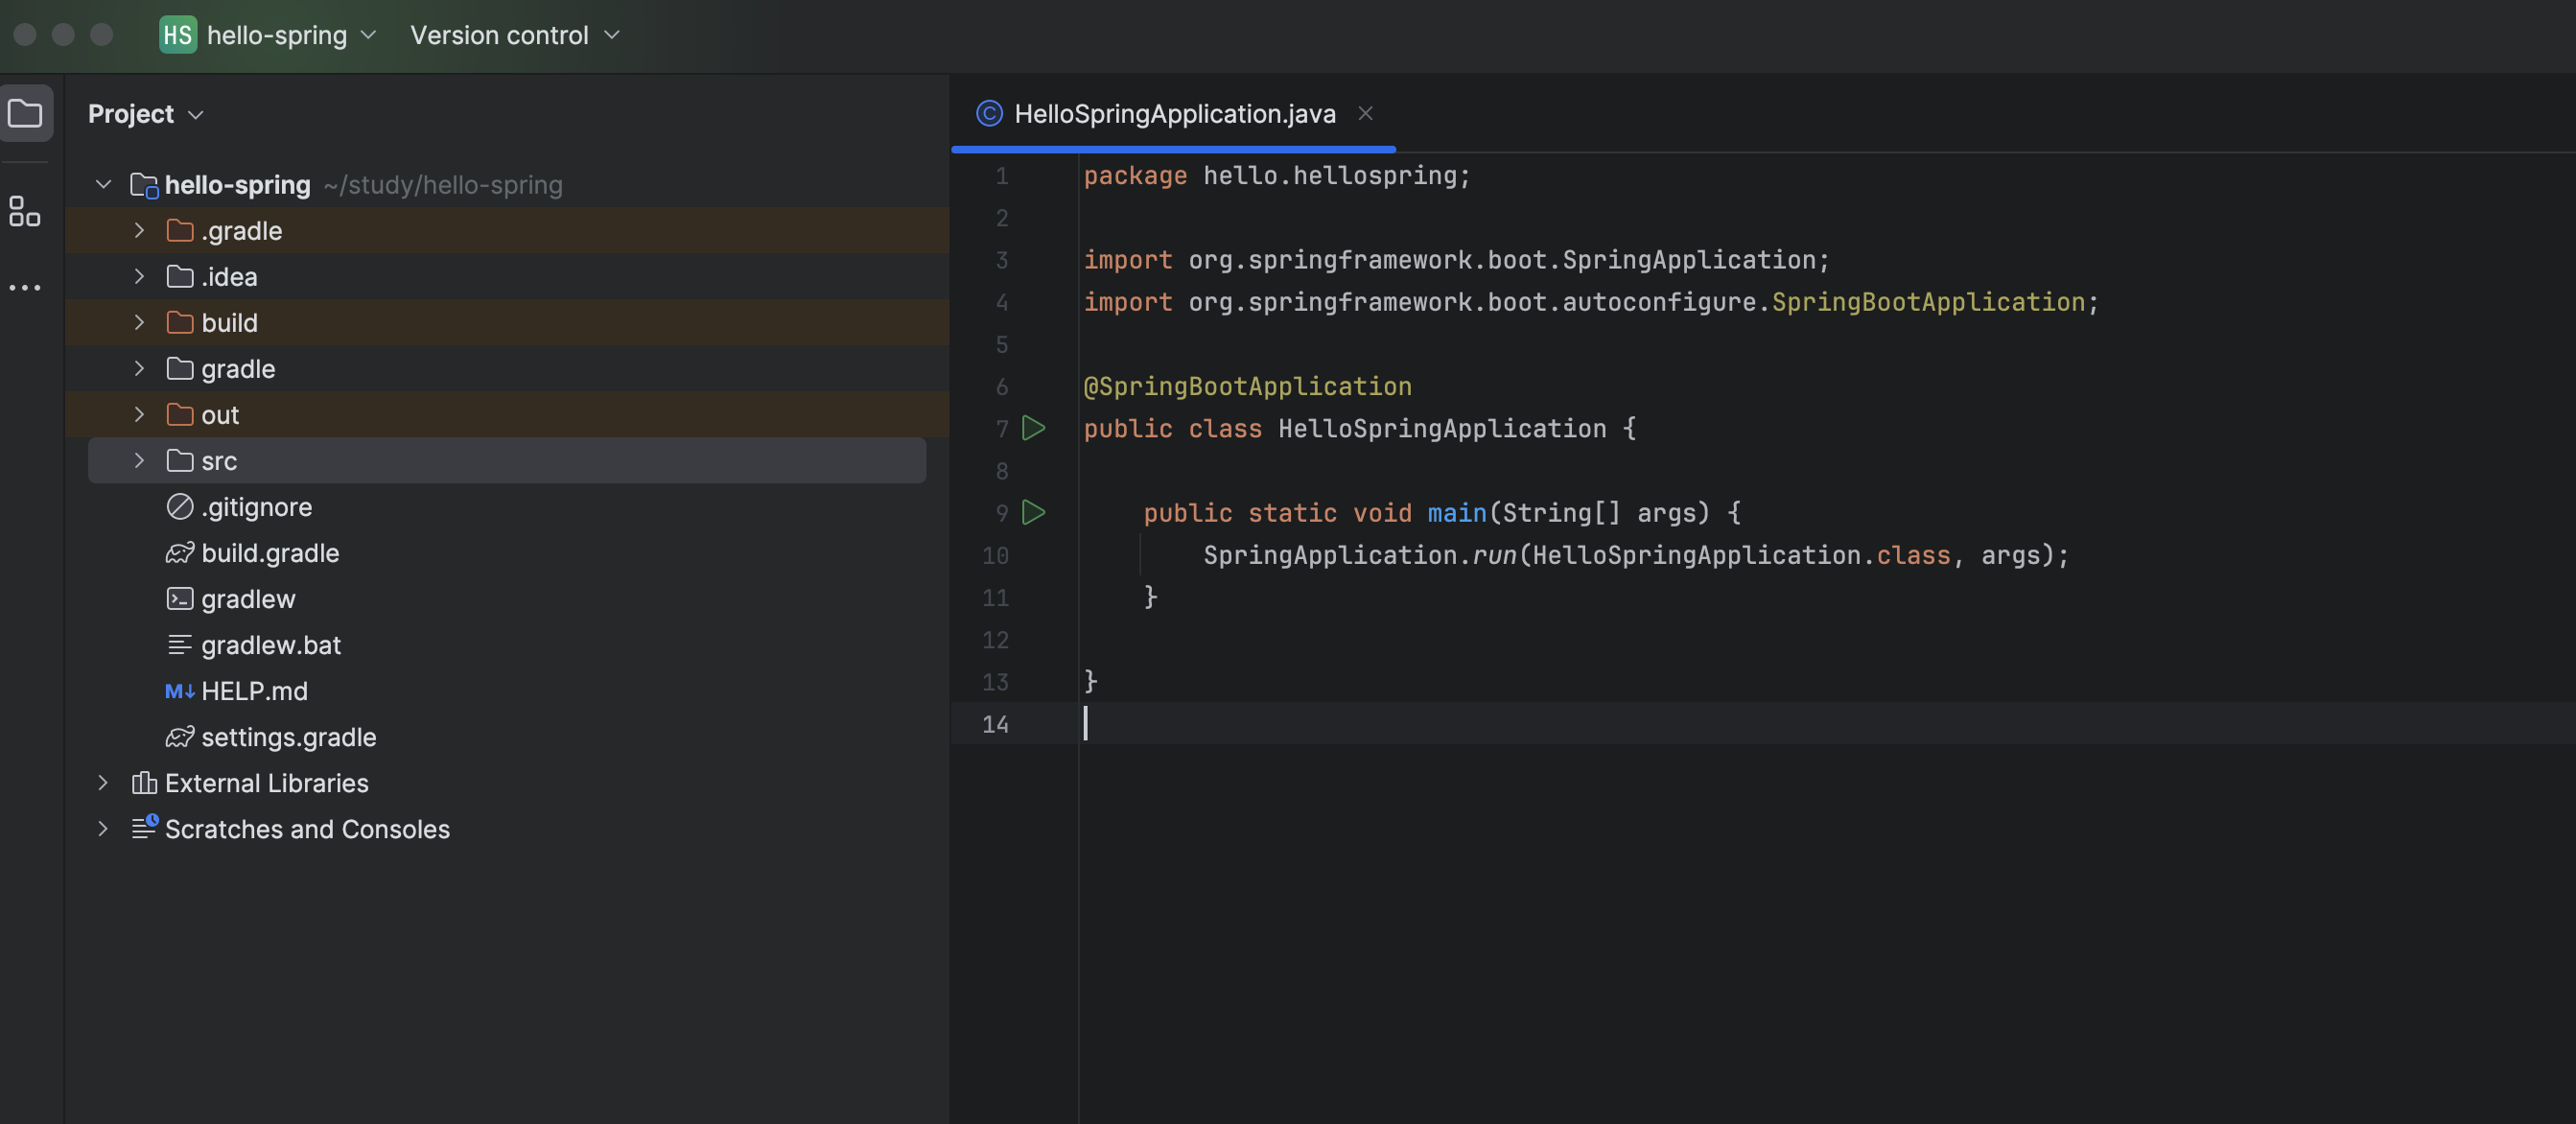Screen dimensions: 2576x1124
Task: Open the gradlew script file
Action: [247, 599]
